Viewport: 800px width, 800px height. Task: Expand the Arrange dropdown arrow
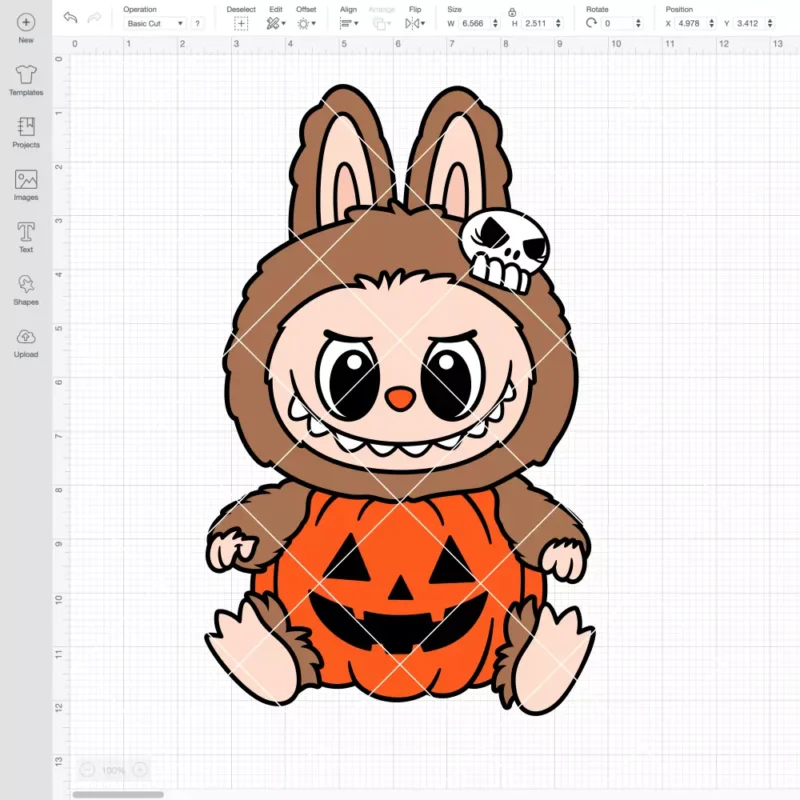pos(389,23)
